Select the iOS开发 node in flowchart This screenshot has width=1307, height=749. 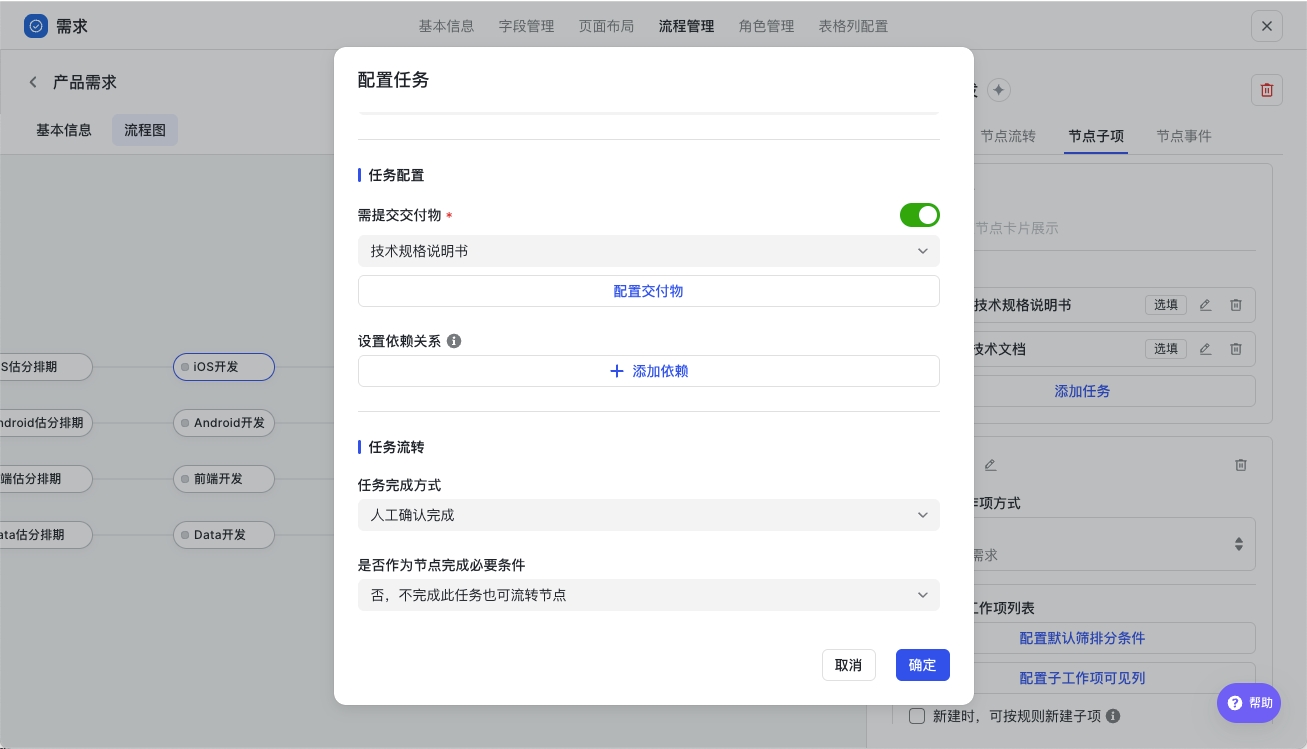224,367
